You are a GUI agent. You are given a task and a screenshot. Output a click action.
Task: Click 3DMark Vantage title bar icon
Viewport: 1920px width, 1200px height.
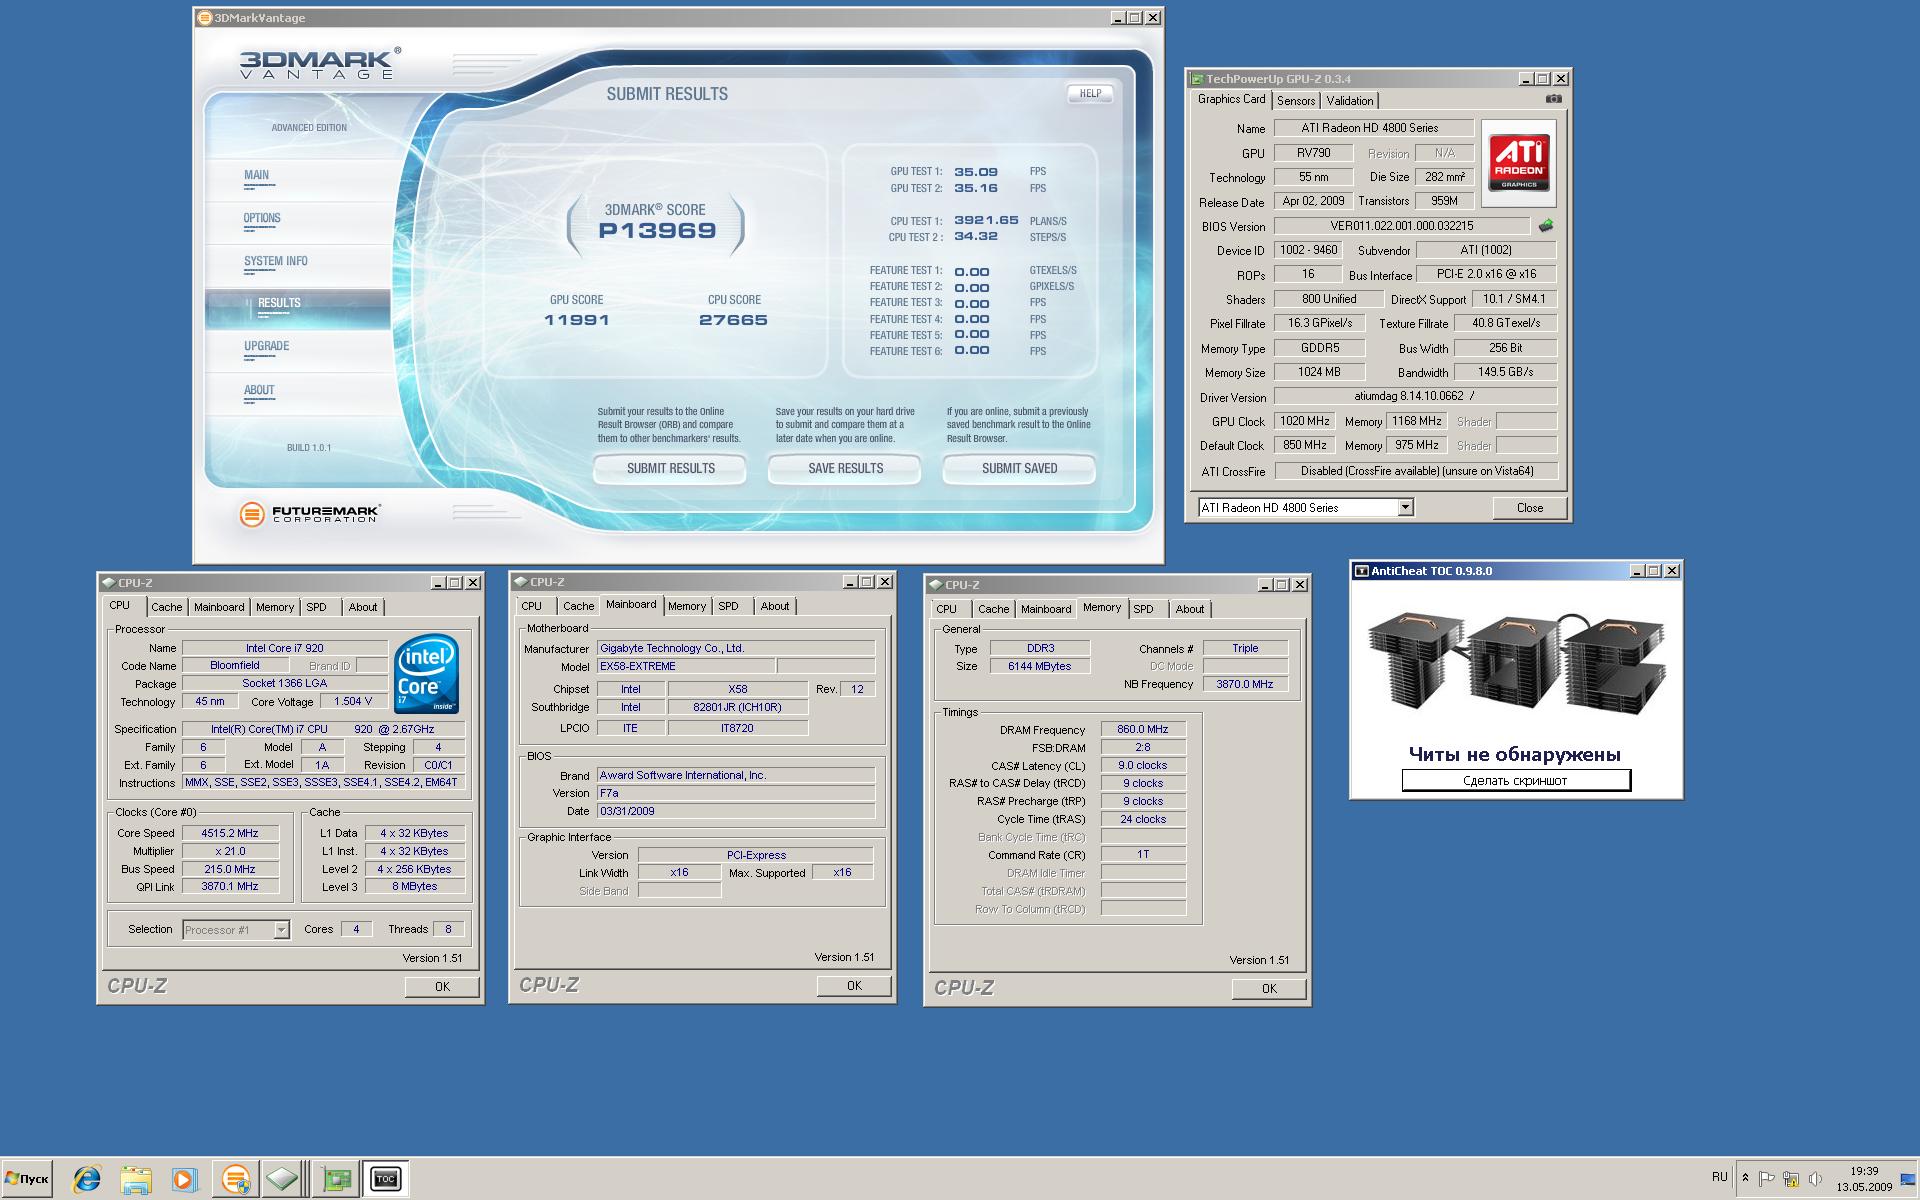click(x=205, y=18)
